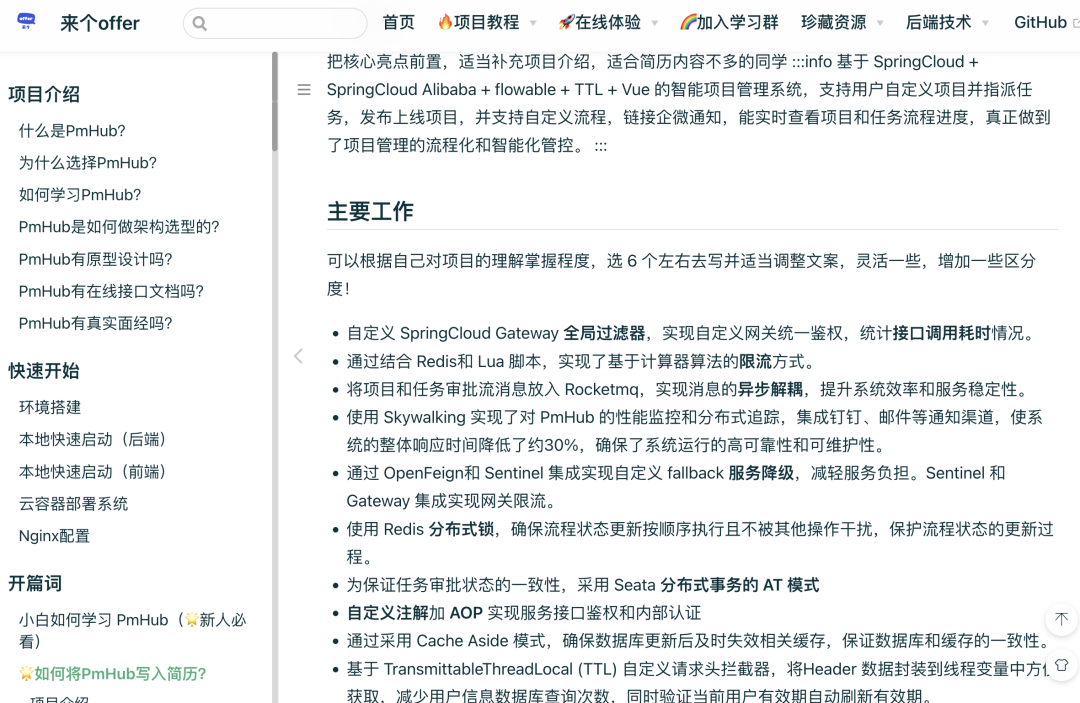Click bold text 异步解耦 in Rocketmq bullet
This screenshot has height=703, width=1080.
(771, 390)
